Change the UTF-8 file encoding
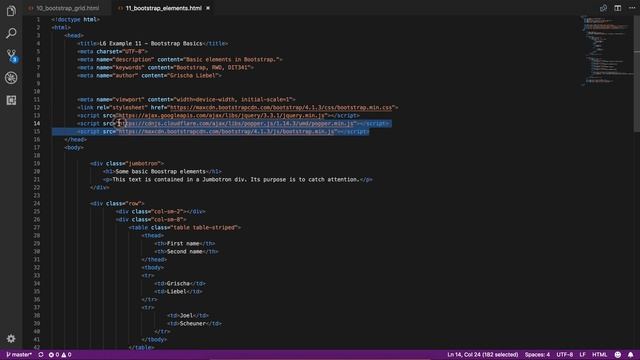This screenshot has height=360, width=640. coord(565,355)
